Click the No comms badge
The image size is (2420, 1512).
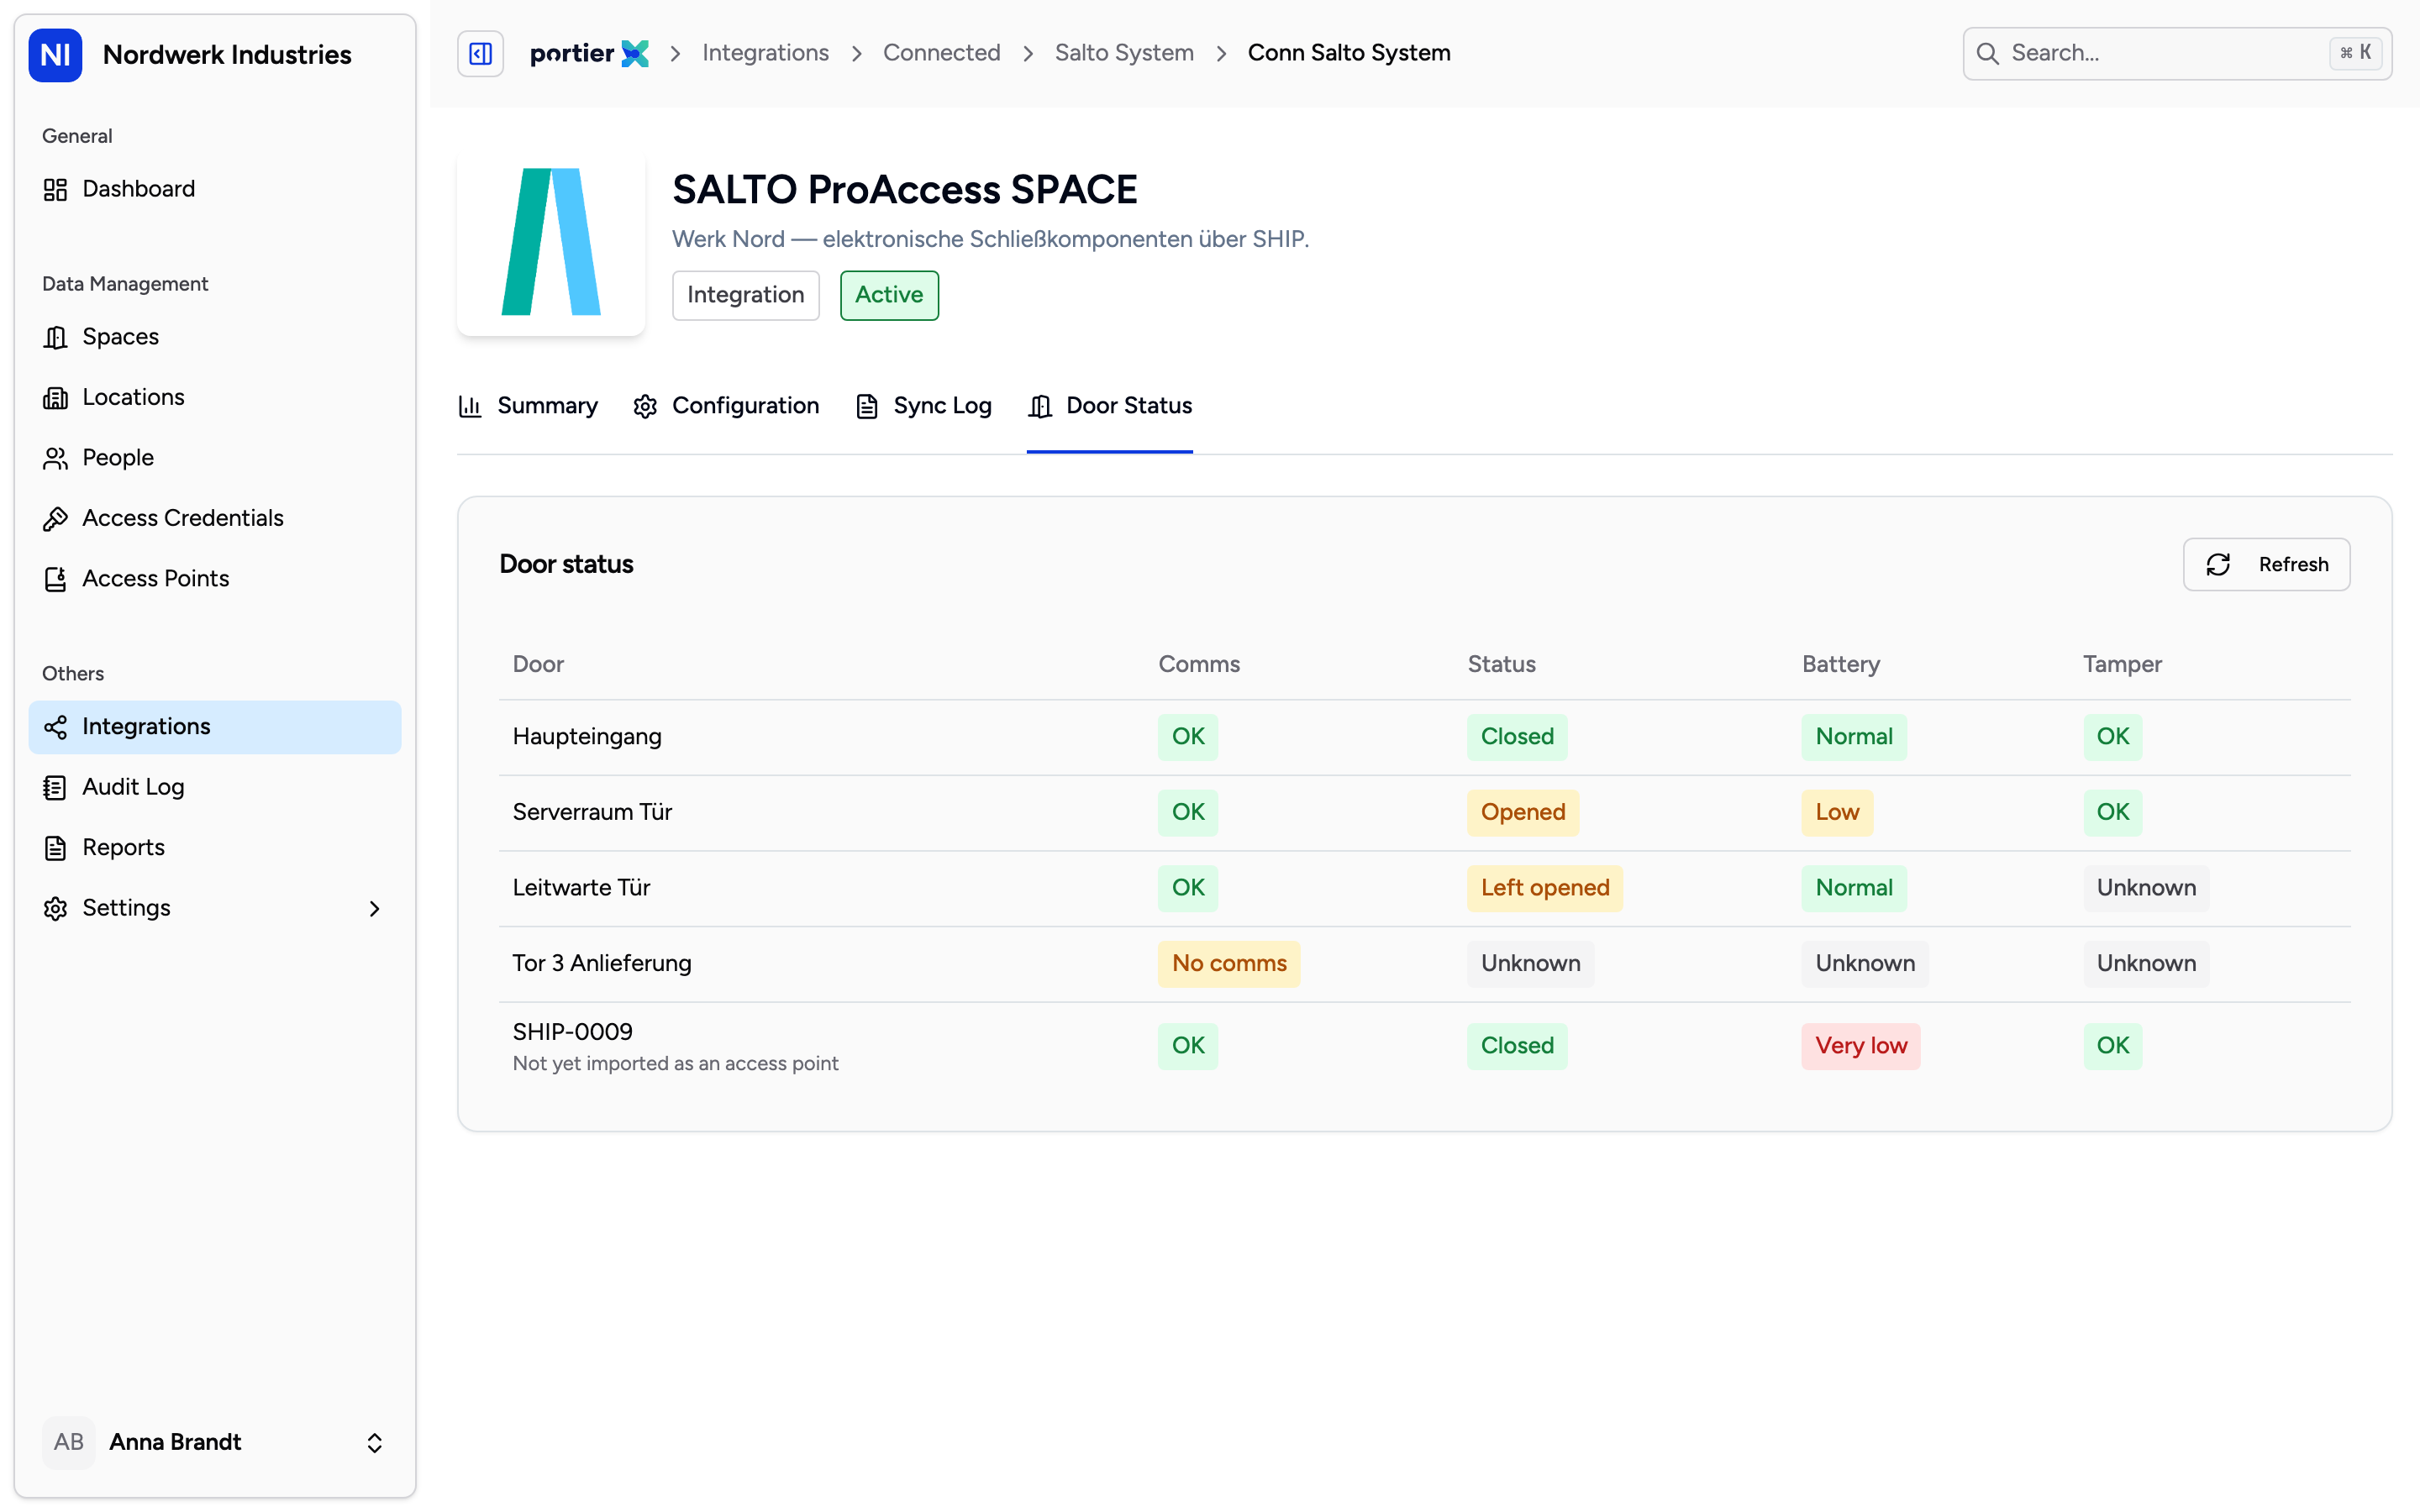pyautogui.click(x=1229, y=964)
